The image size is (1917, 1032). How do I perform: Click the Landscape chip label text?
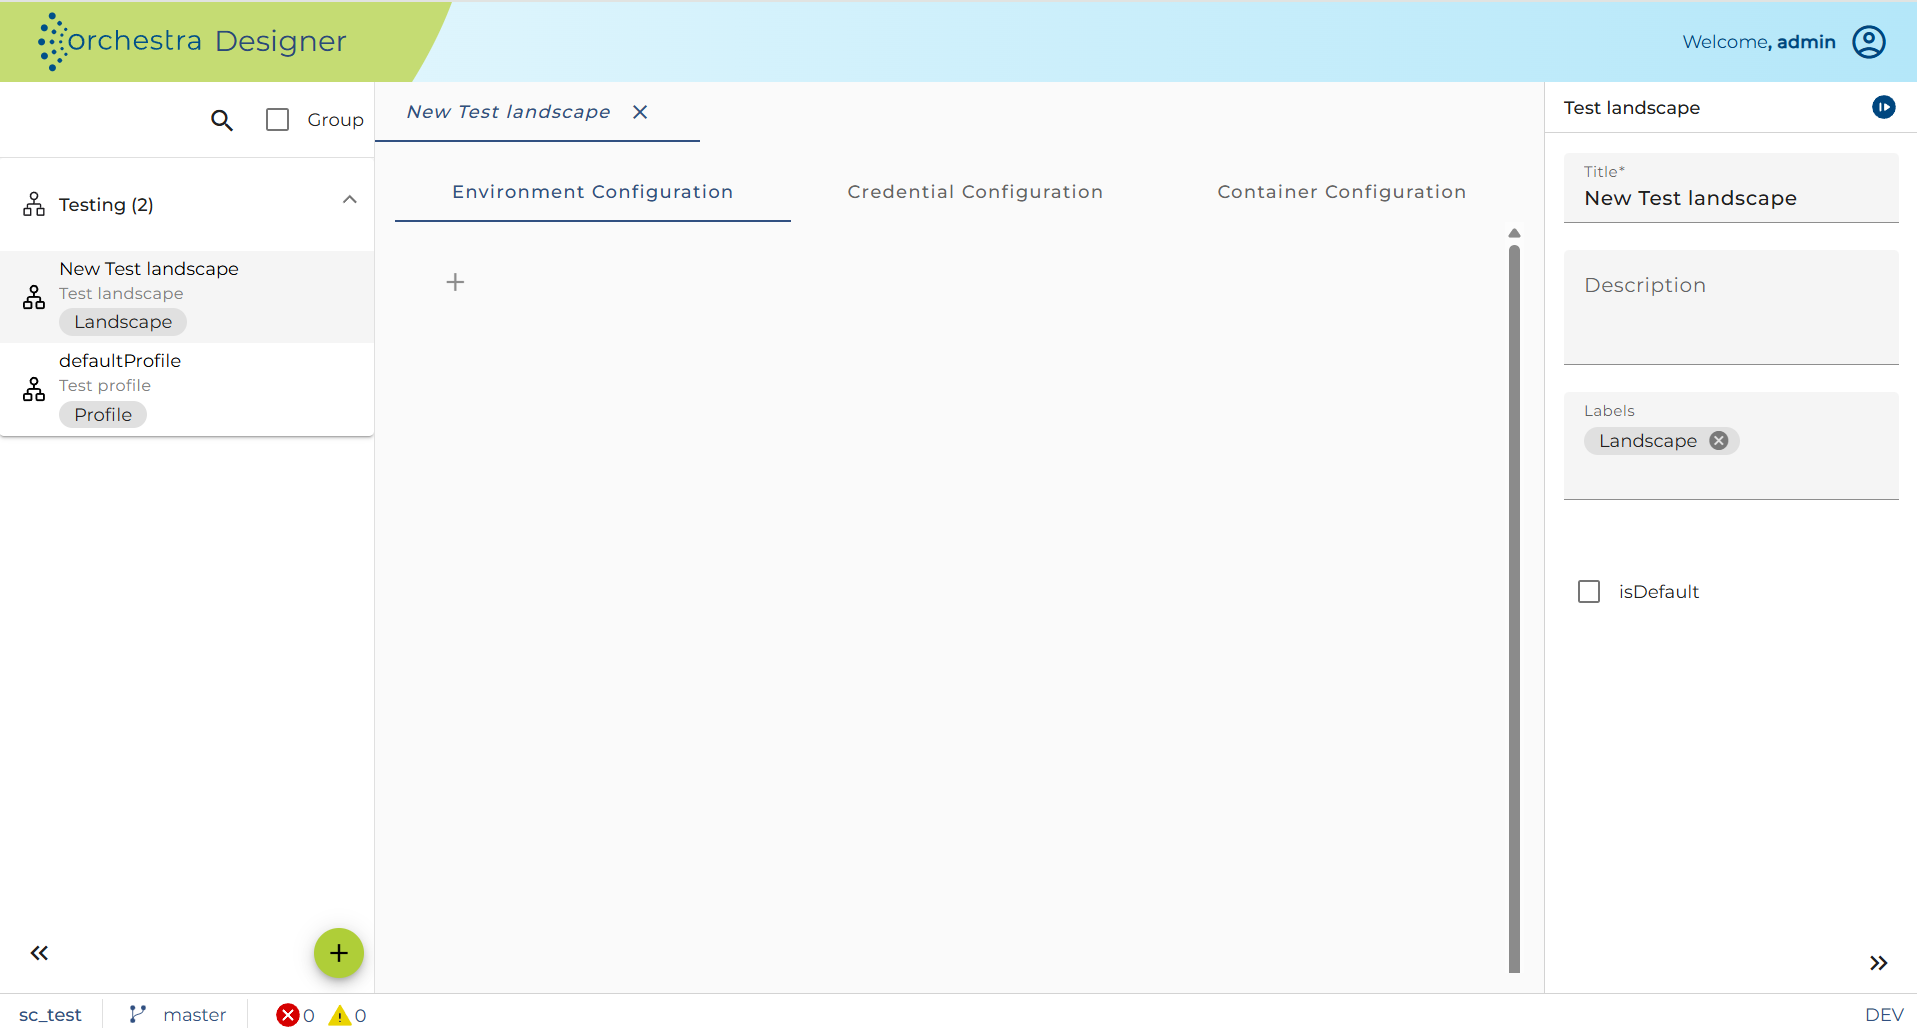click(1648, 441)
